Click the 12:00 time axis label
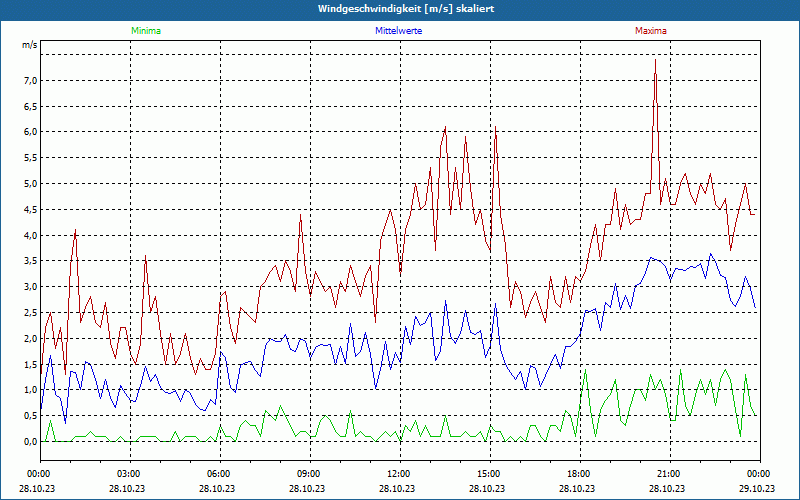Image resolution: width=800 pixels, height=500 pixels. pos(400,474)
